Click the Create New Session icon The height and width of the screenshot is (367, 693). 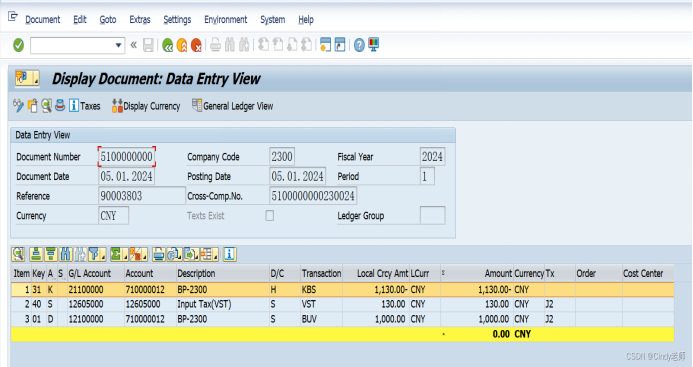[325, 45]
